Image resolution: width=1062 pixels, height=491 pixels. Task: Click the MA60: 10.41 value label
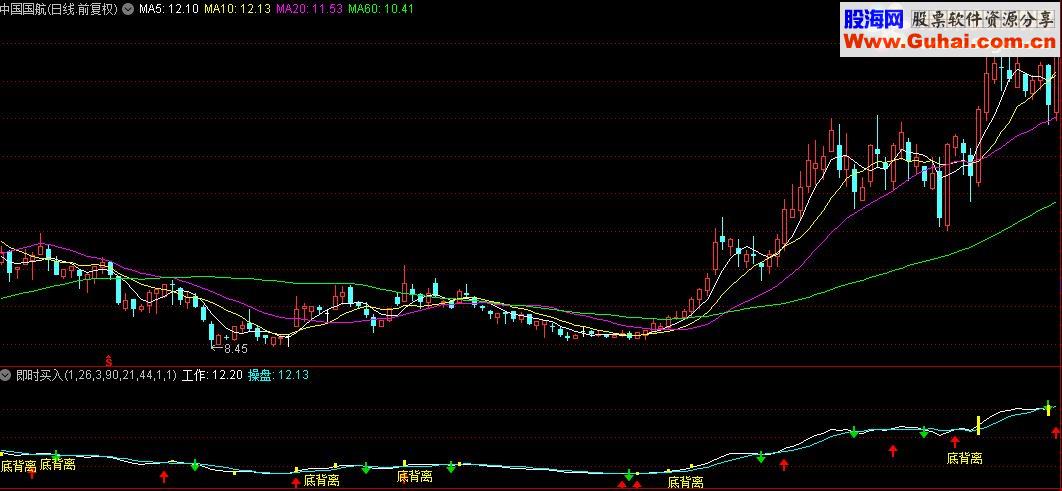coord(381,9)
